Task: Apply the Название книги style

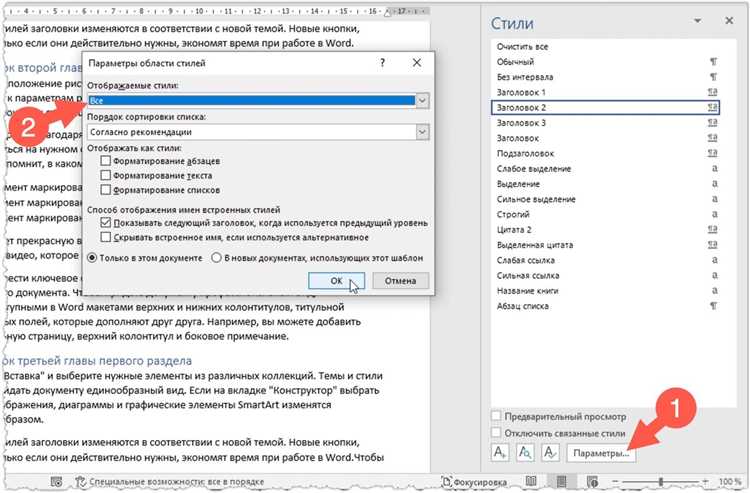Action: [606, 291]
